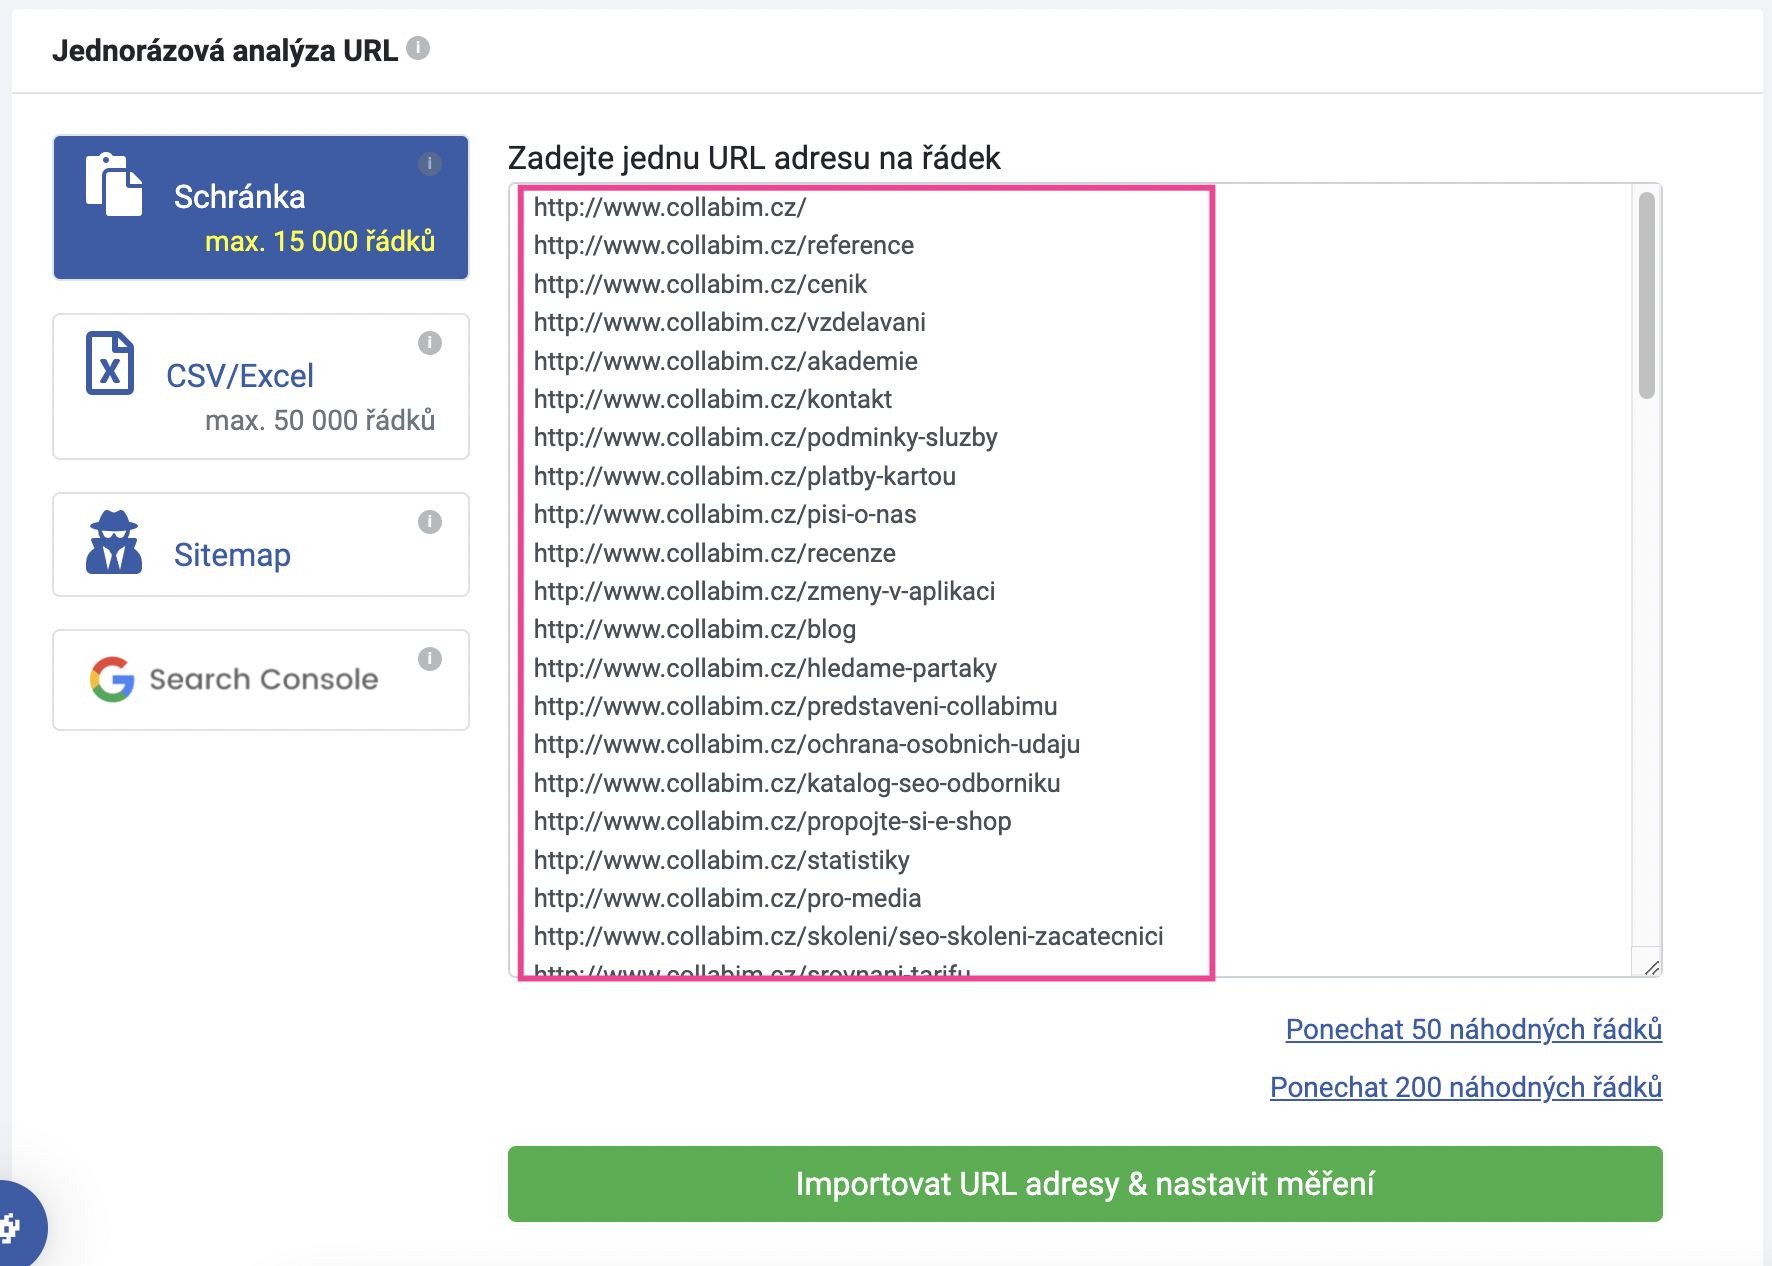Open info icon on Schránka card
The width and height of the screenshot is (1772, 1266).
[x=430, y=164]
